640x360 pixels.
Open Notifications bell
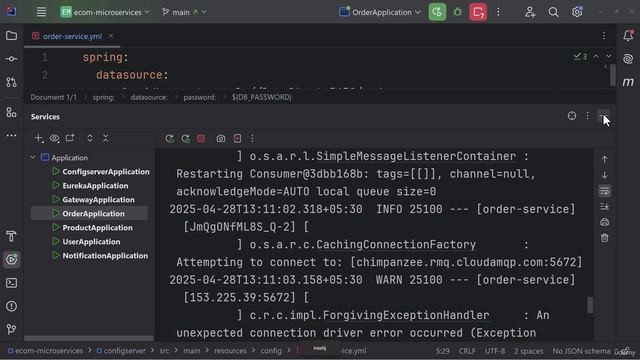click(628, 36)
